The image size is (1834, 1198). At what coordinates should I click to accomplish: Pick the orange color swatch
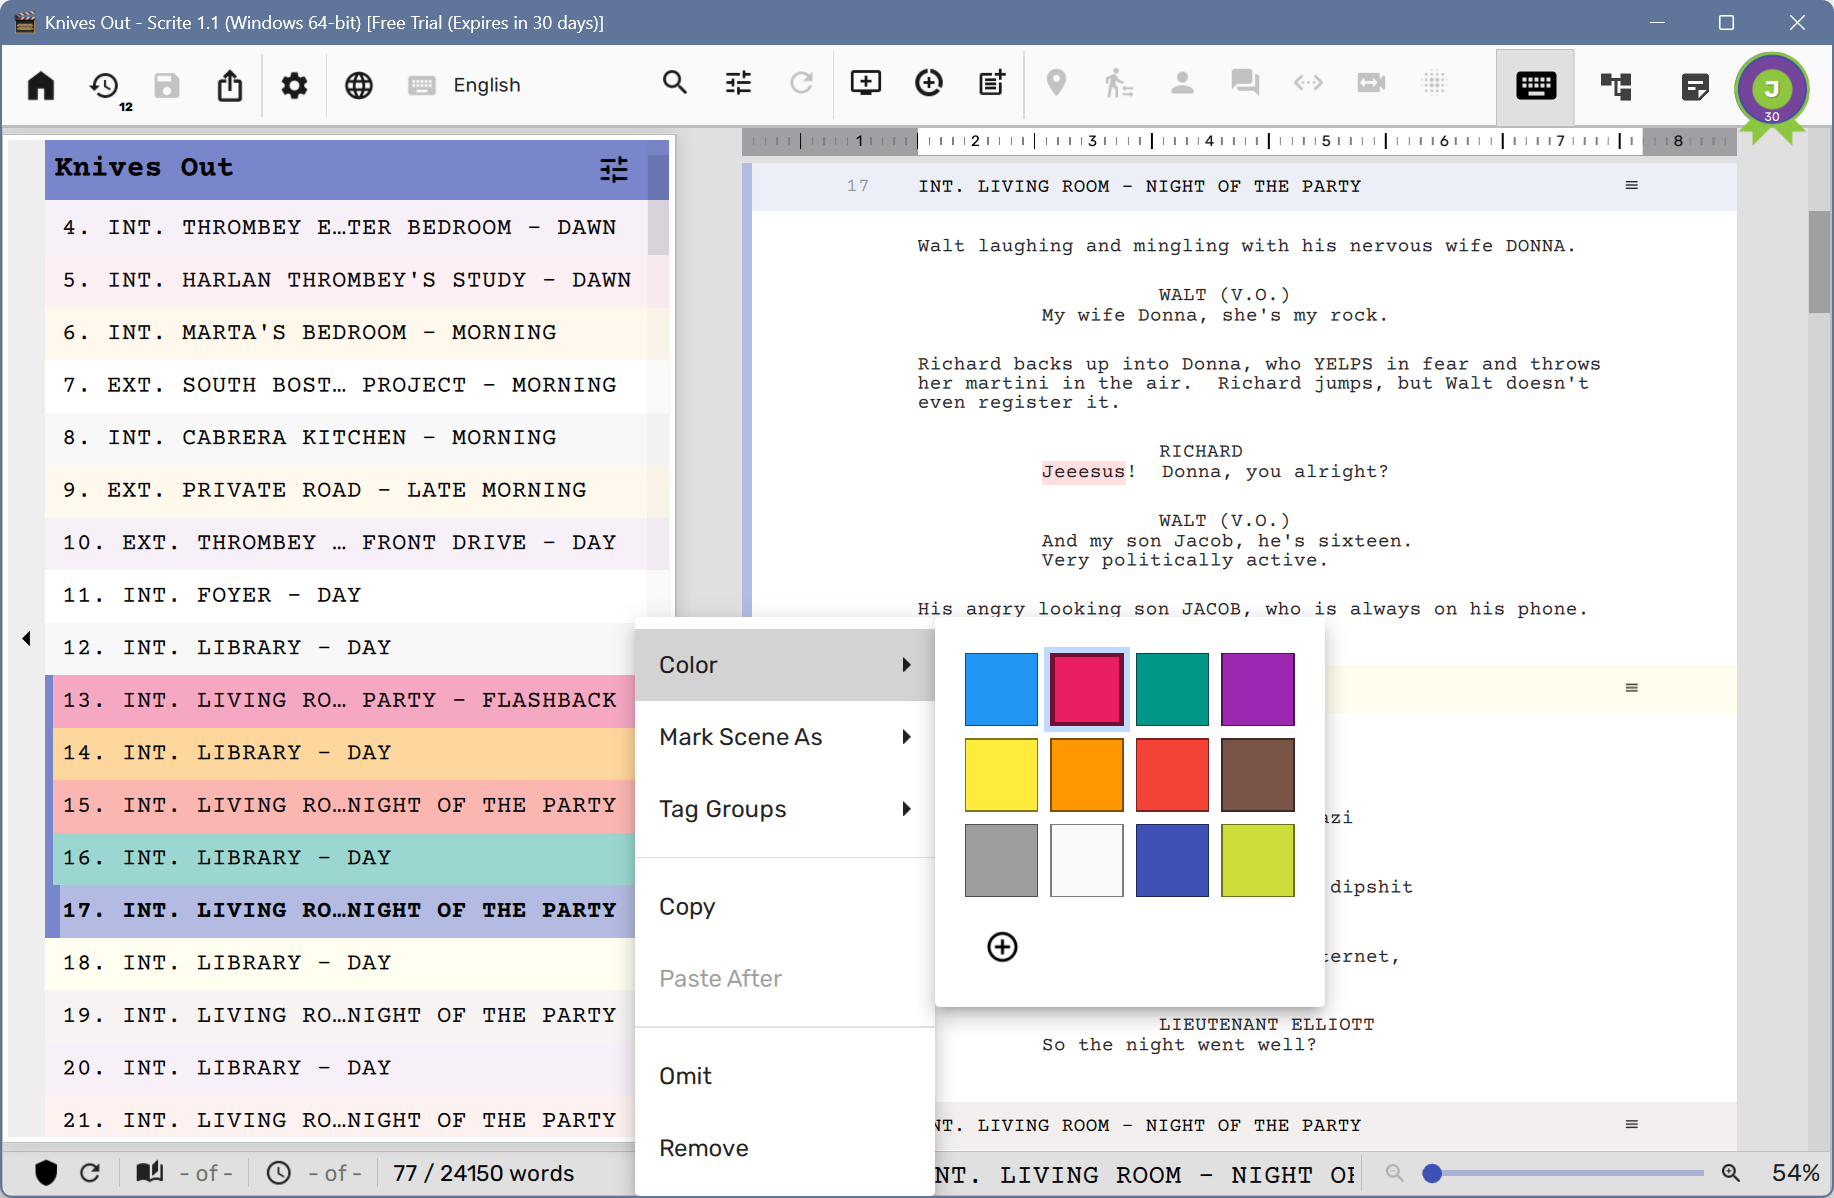click(1087, 775)
